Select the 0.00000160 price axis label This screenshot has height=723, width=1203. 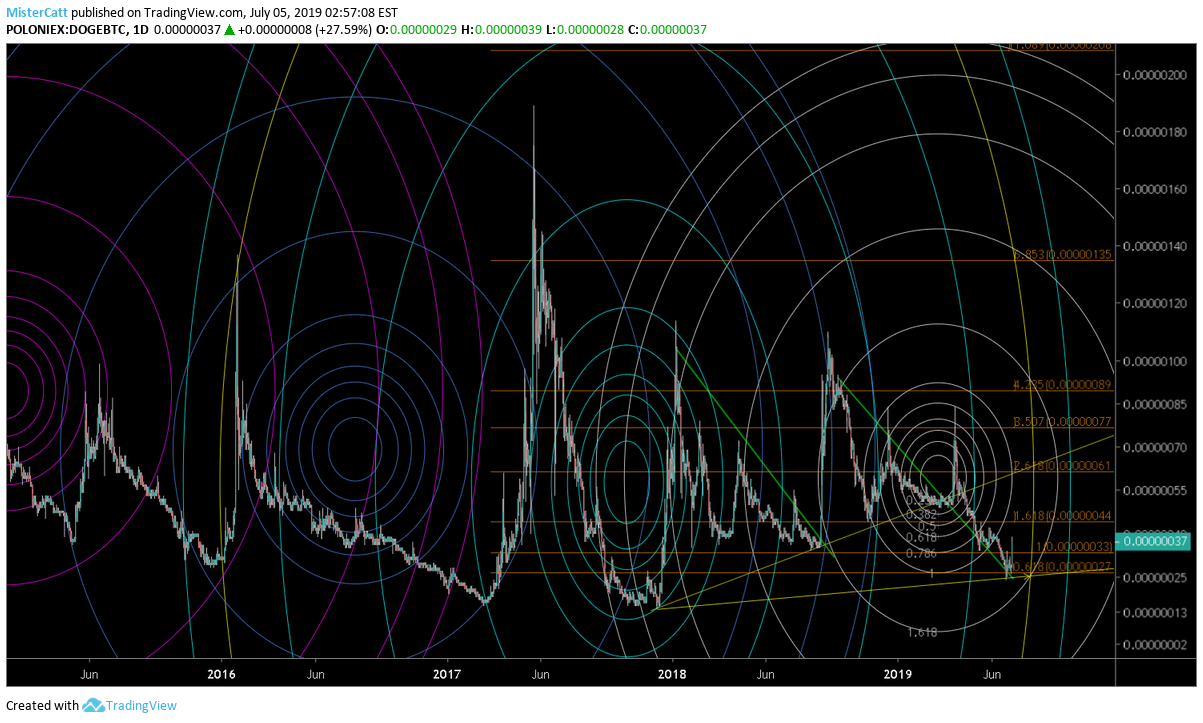1155,189
